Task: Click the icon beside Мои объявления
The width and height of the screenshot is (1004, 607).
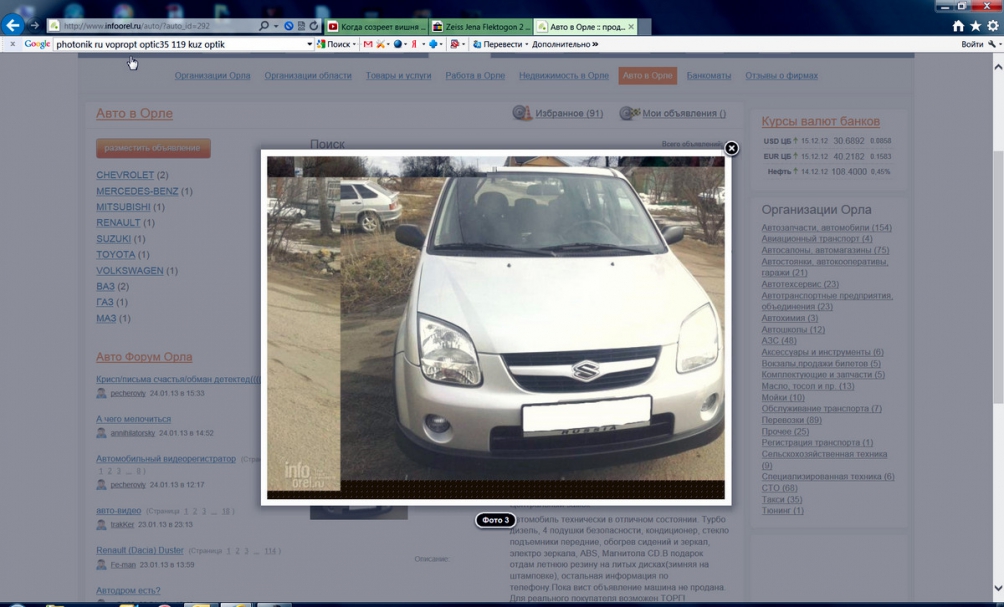Action: click(629, 113)
